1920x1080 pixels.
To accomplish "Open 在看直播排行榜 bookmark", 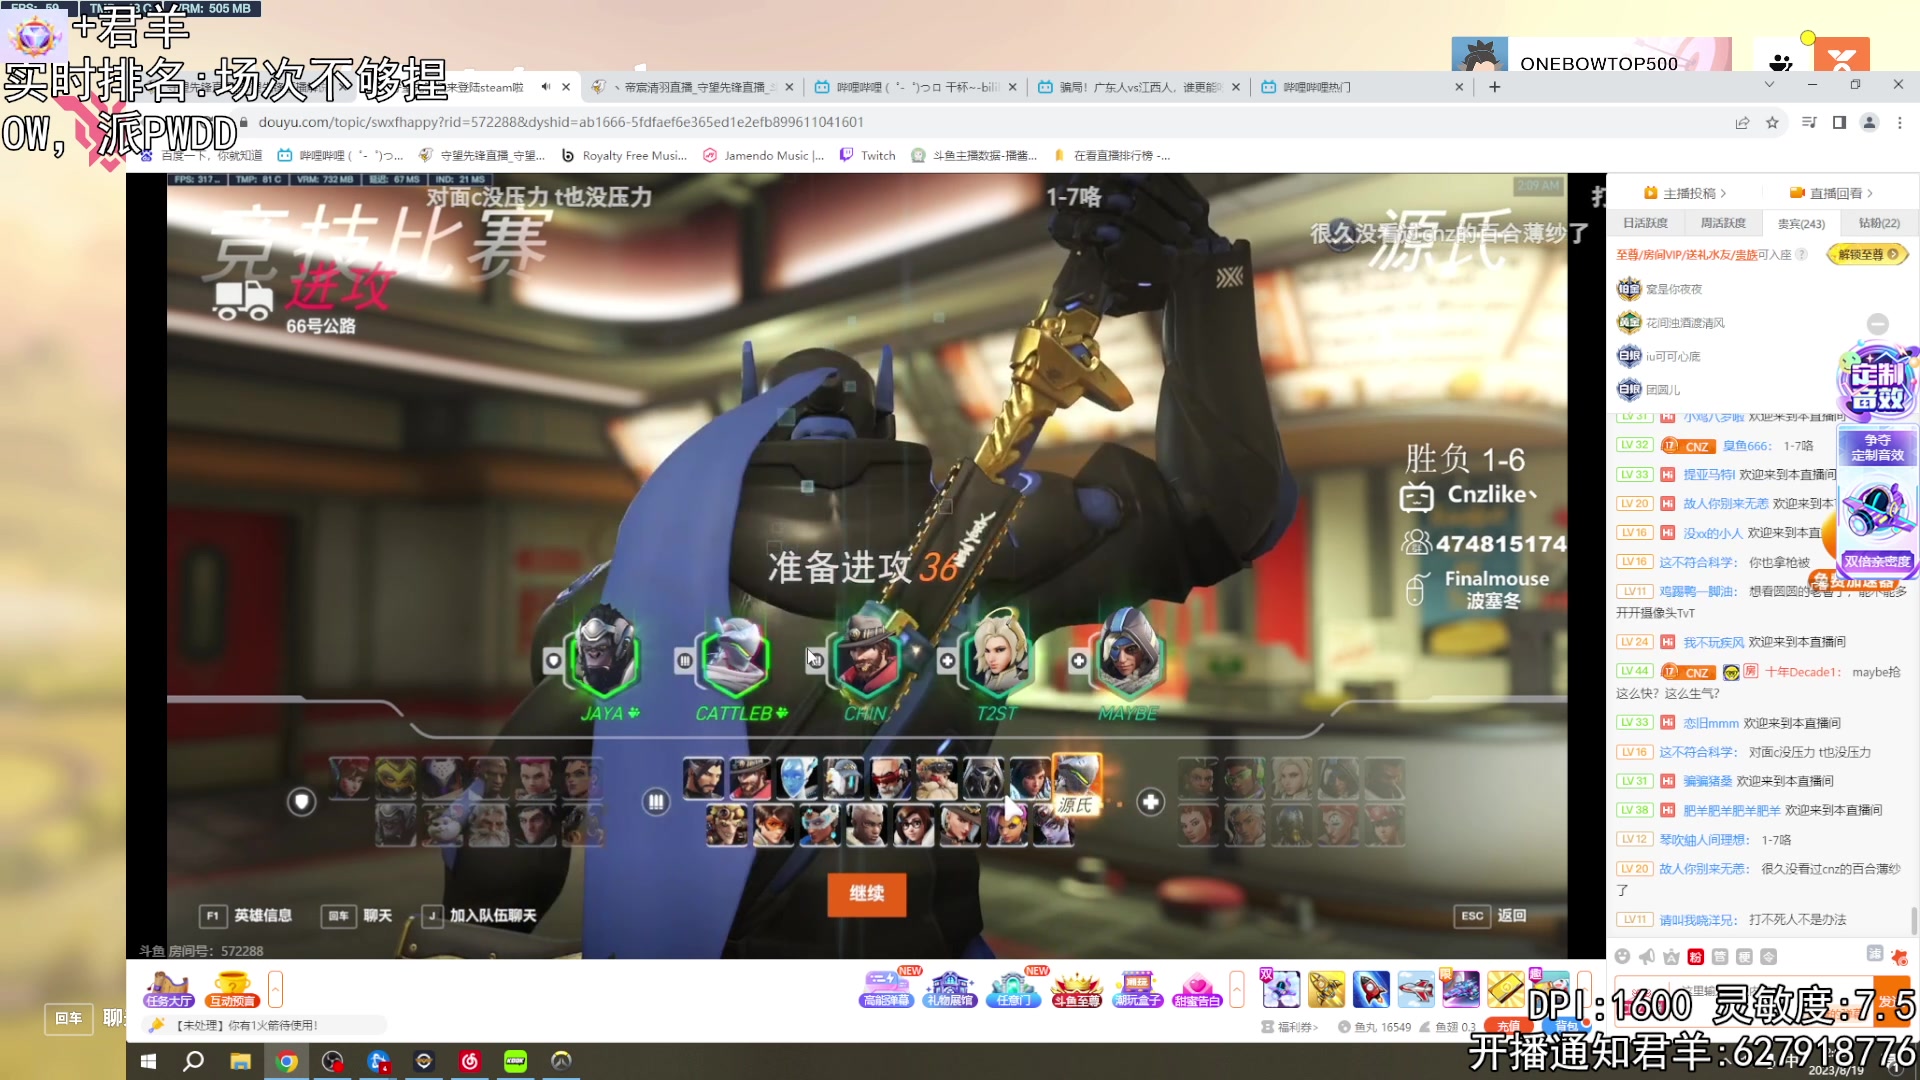I will pos(1111,155).
